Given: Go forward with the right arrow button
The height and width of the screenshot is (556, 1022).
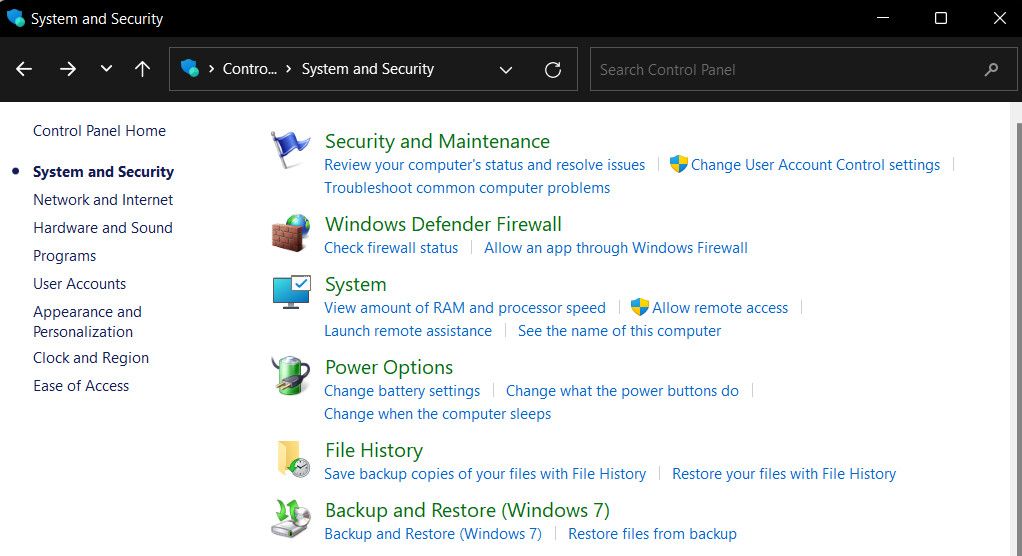Looking at the screenshot, I should click(68, 69).
